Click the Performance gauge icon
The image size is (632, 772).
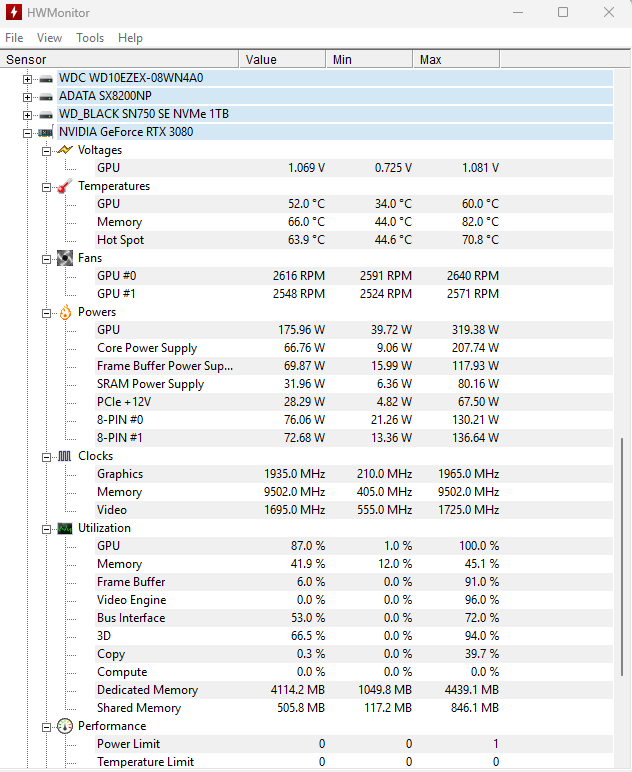pos(65,726)
